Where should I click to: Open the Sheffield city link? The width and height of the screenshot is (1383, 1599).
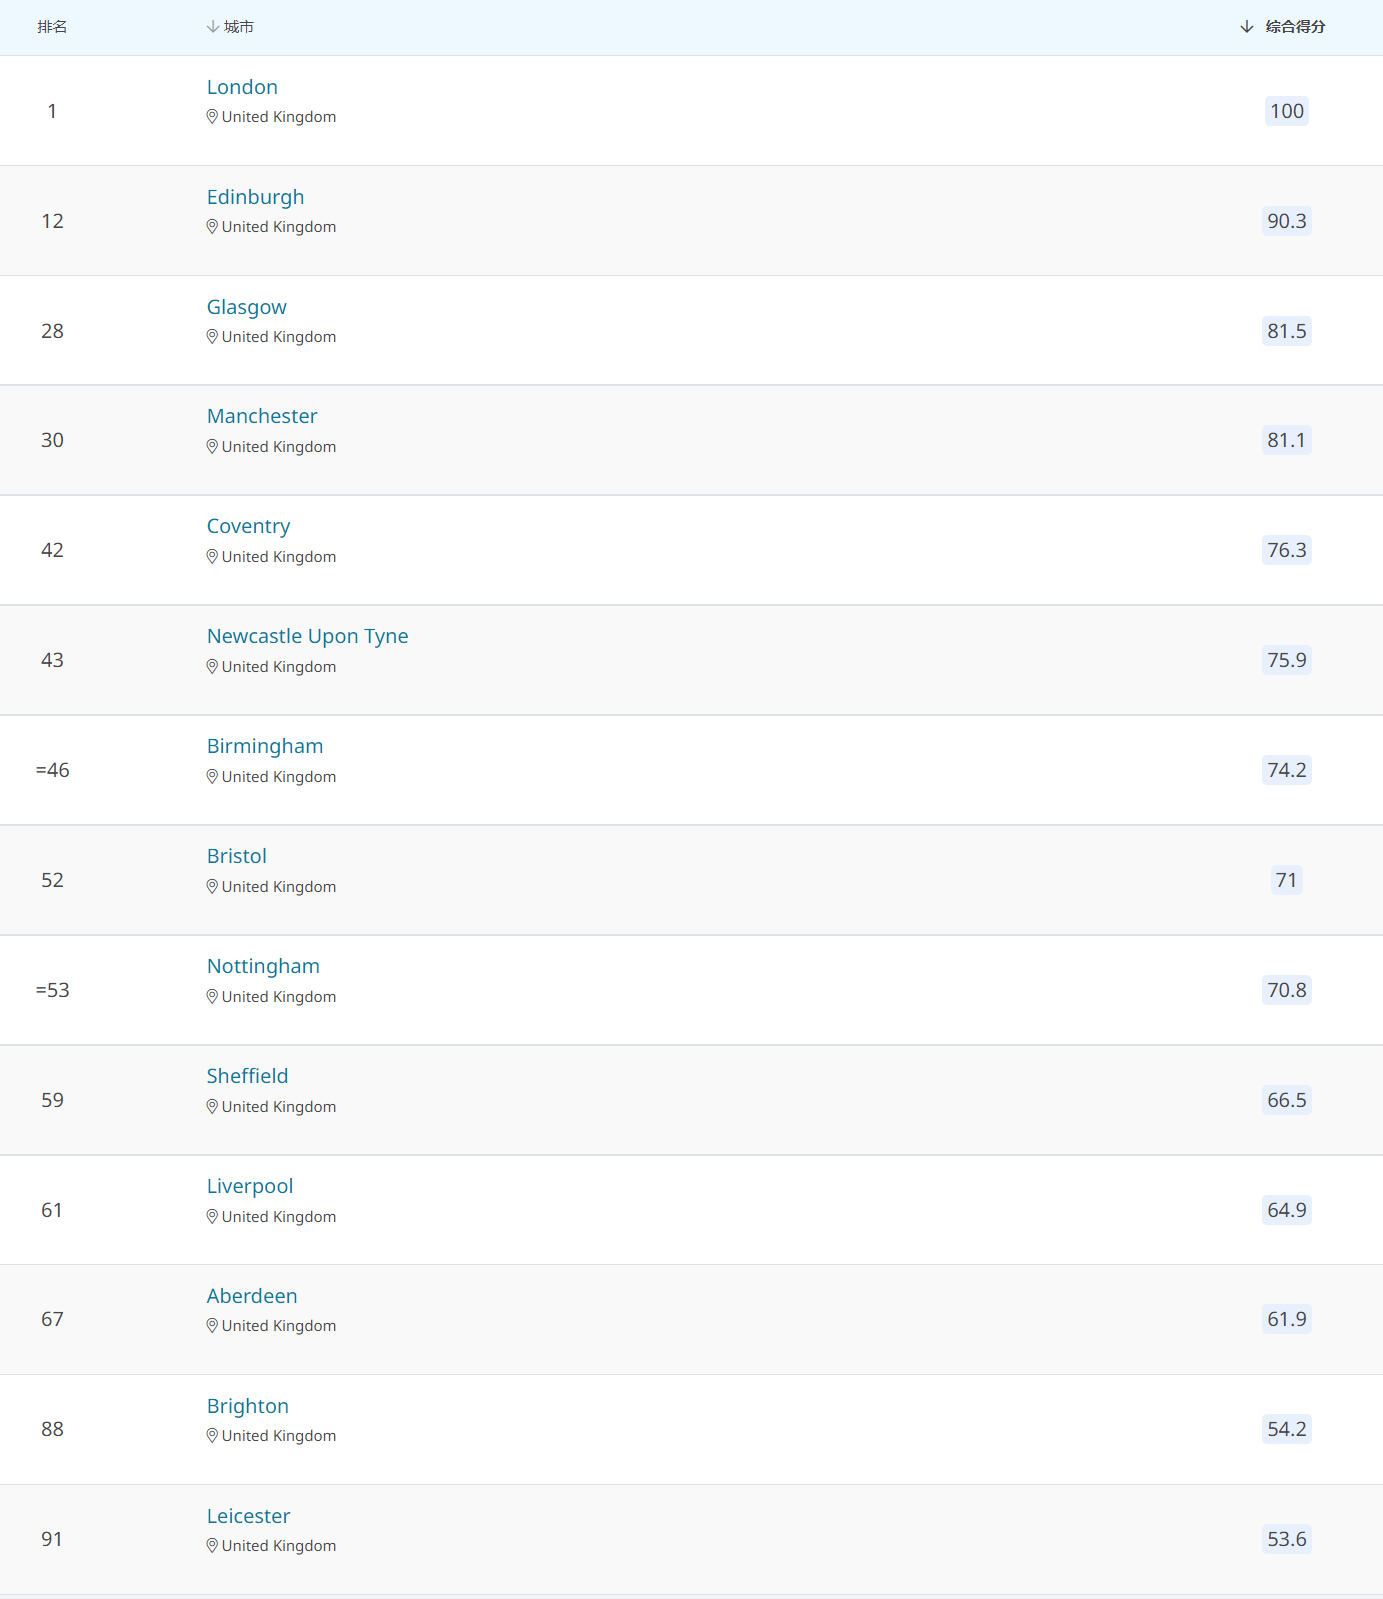click(x=247, y=1076)
